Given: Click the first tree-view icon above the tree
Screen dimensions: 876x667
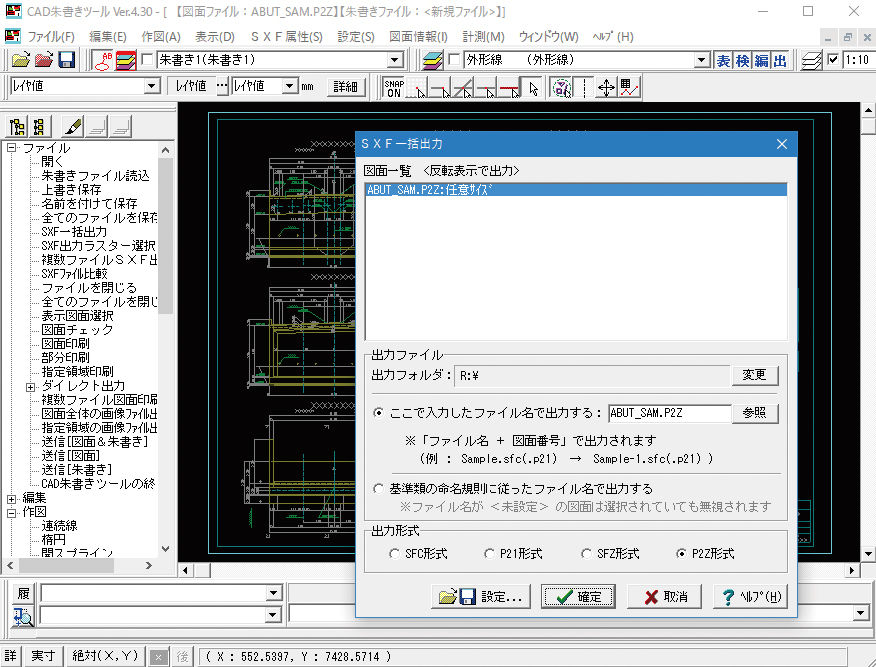Looking at the screenshot, I should (x=17, y=127).
